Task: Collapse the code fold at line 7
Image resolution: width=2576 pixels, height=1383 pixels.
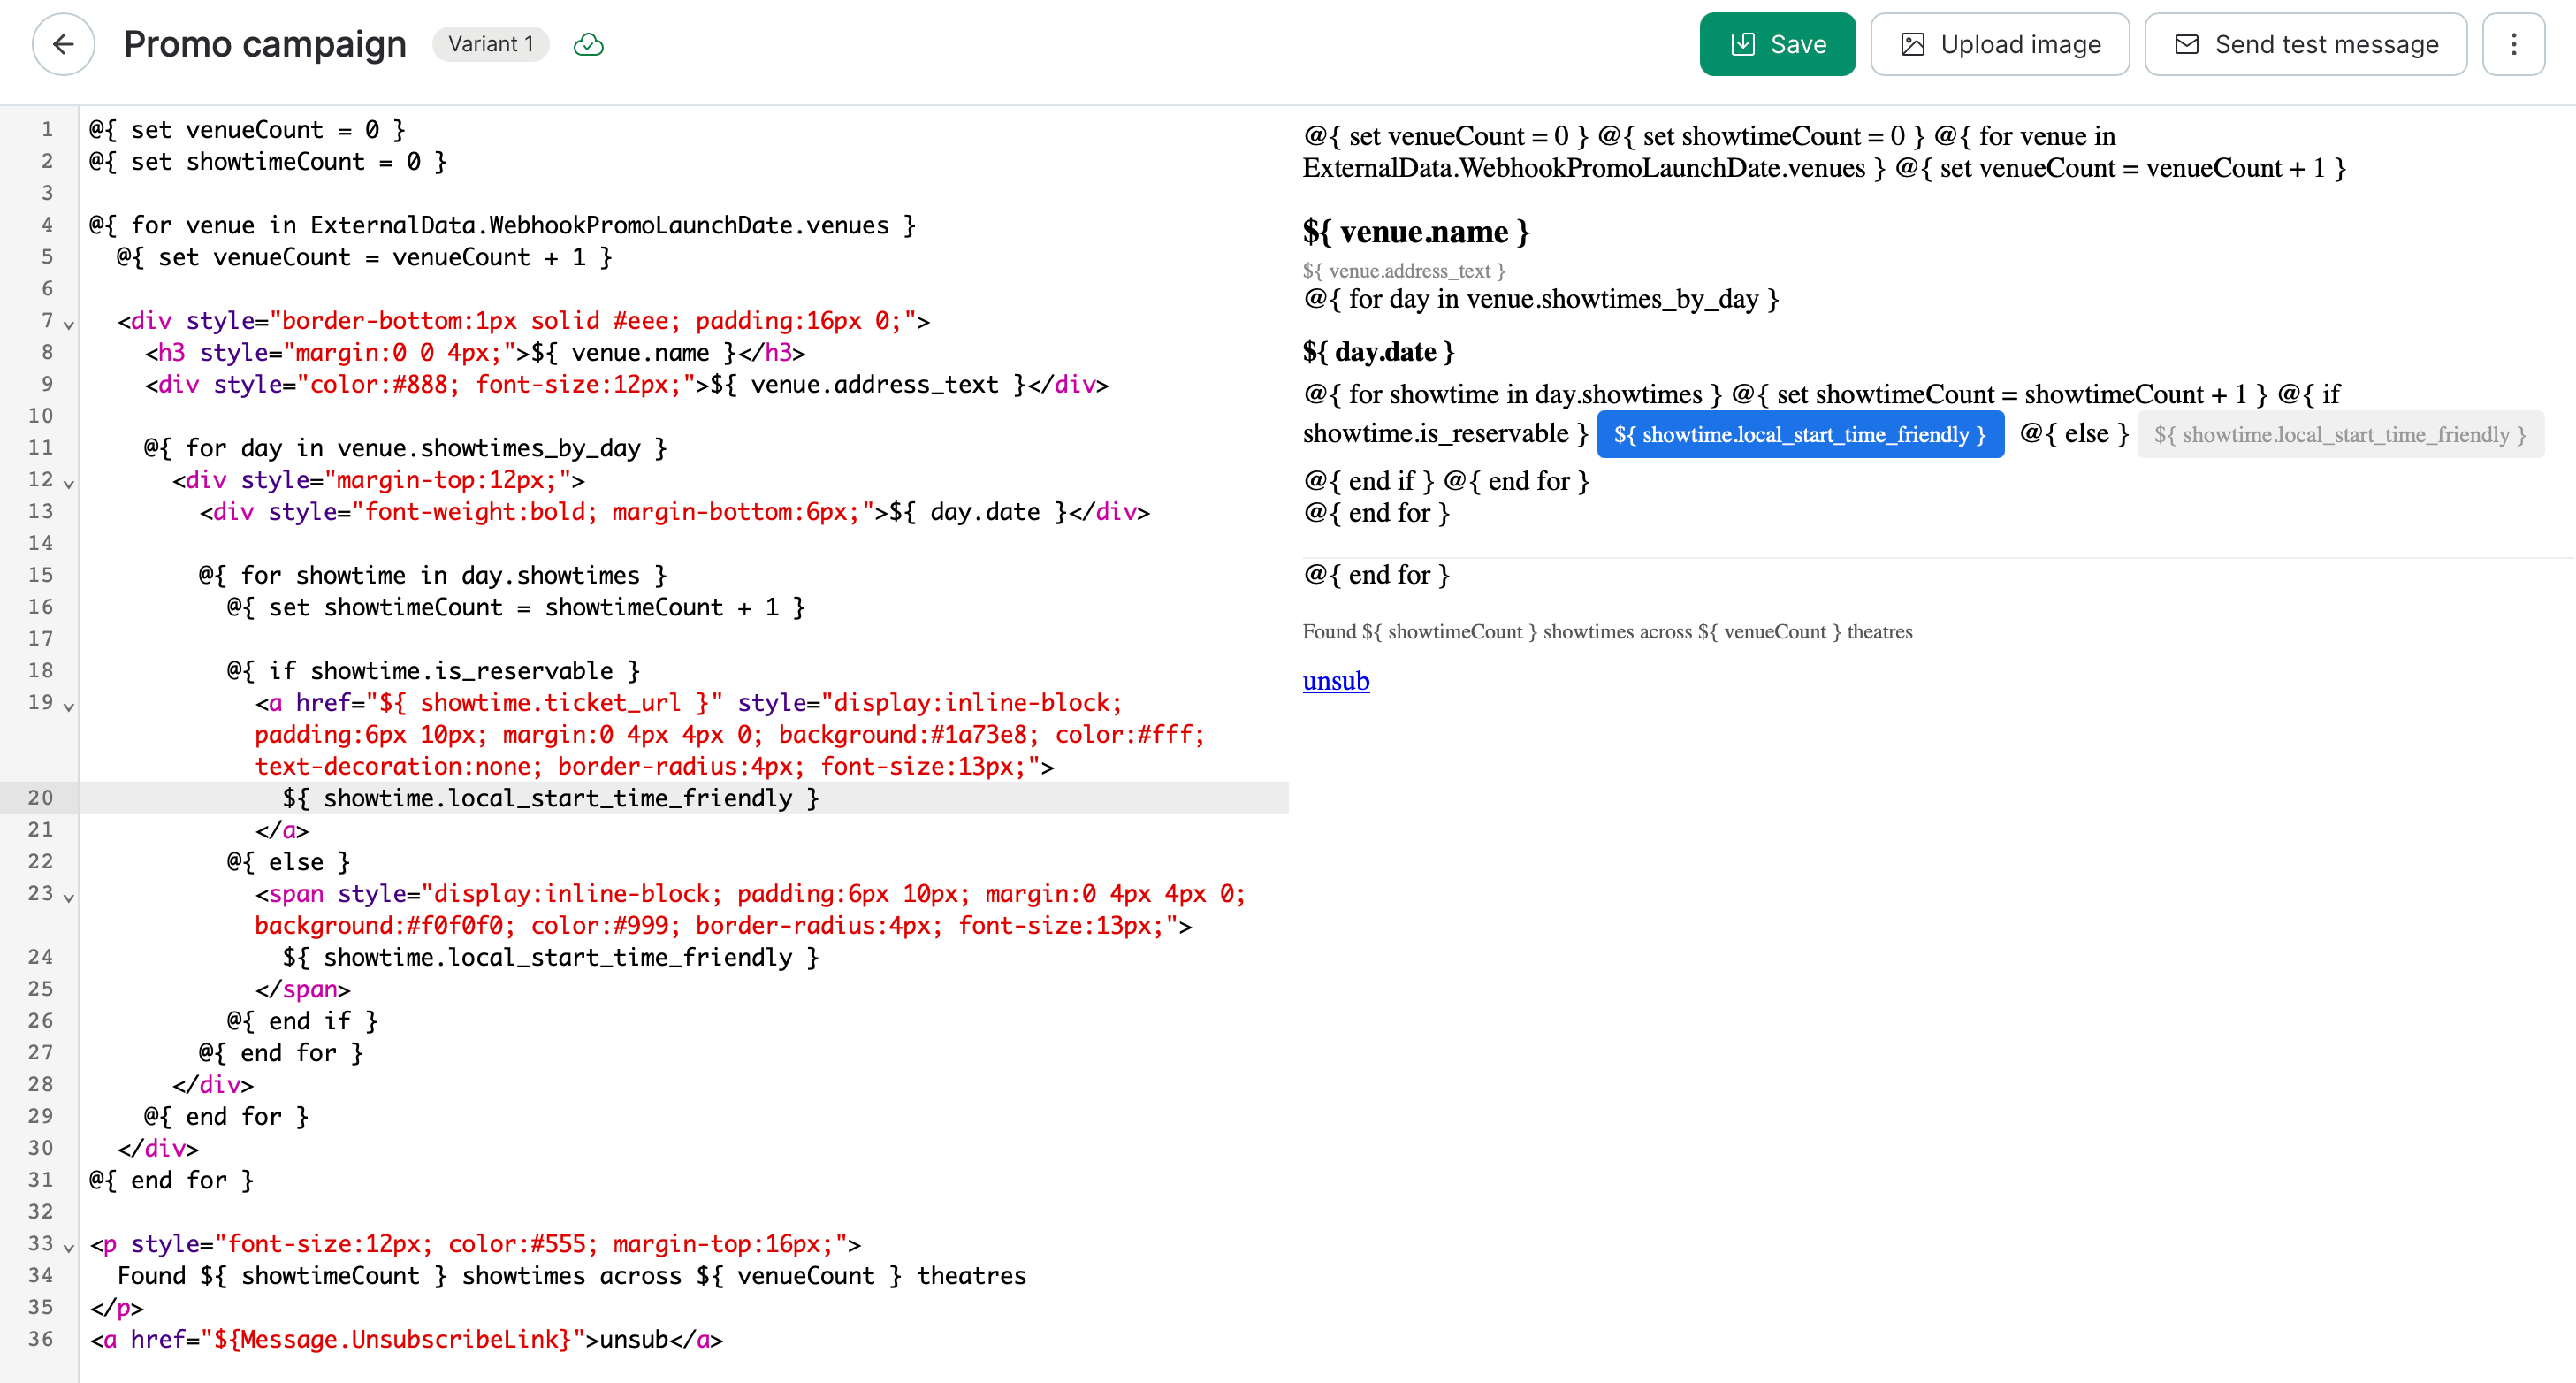Action: tap(69, 324)
